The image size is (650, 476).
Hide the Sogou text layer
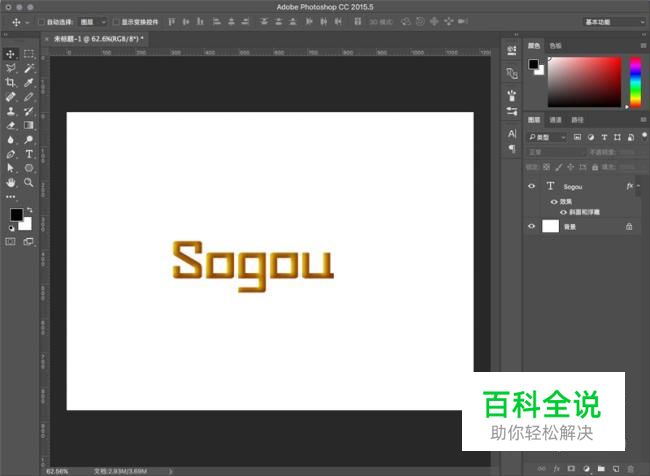click(x=531, y=186)
